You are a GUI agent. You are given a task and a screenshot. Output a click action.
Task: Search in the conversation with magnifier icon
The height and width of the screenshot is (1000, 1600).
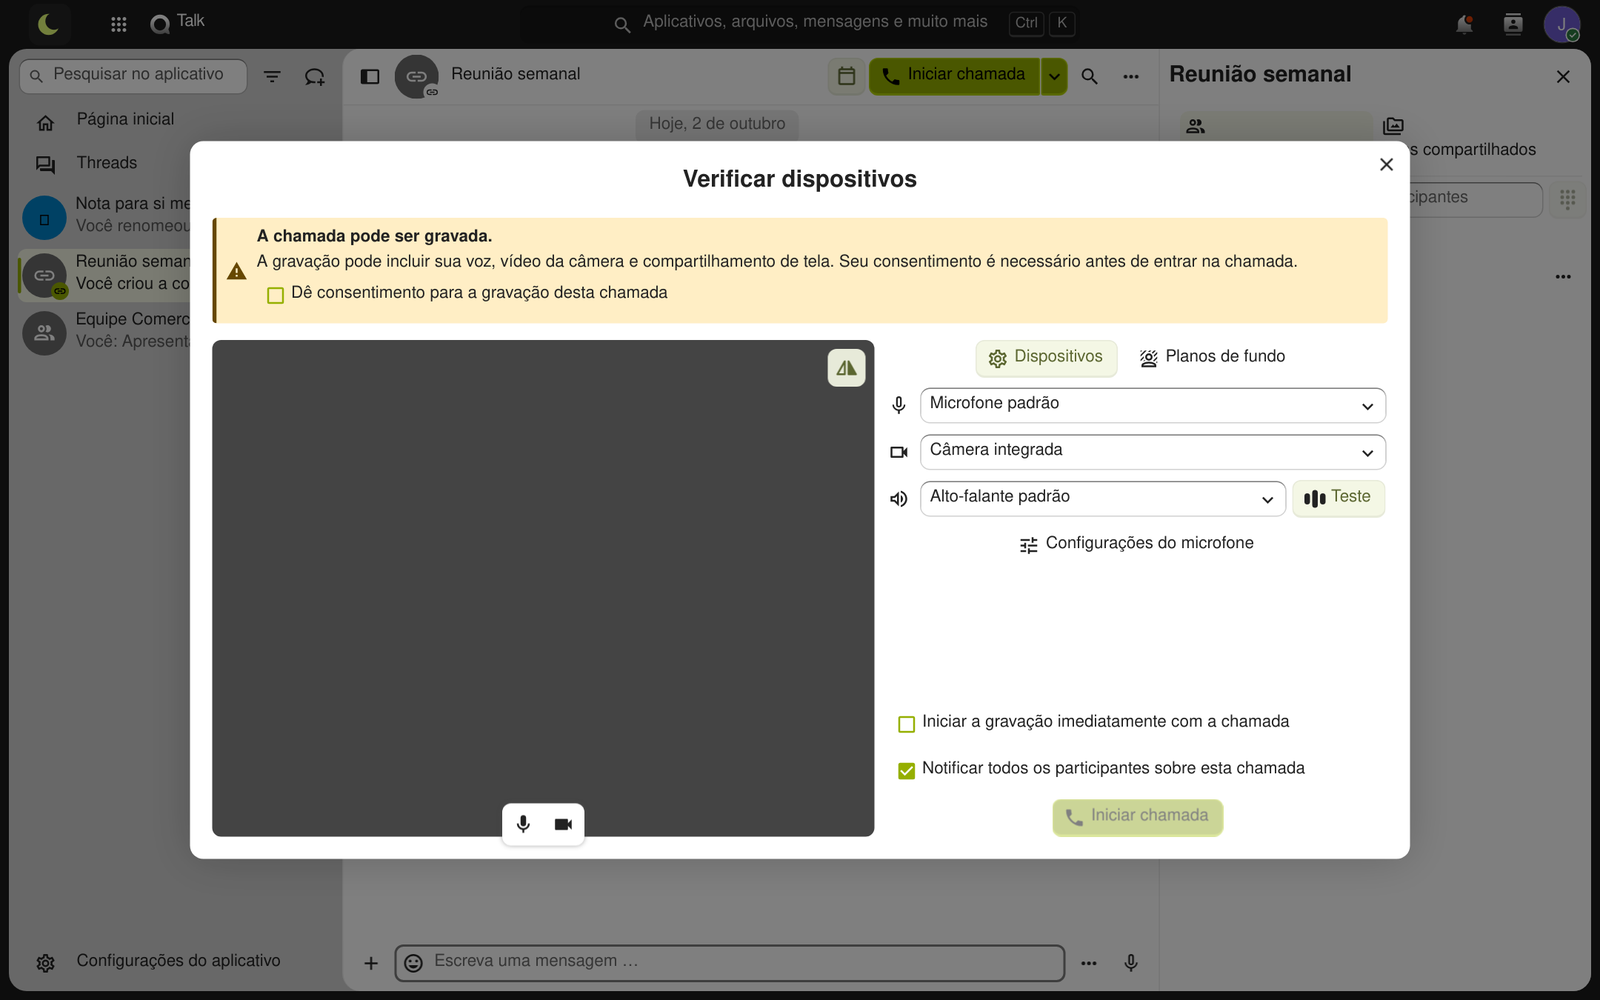pyautogui.click(x=1090, y=77)
